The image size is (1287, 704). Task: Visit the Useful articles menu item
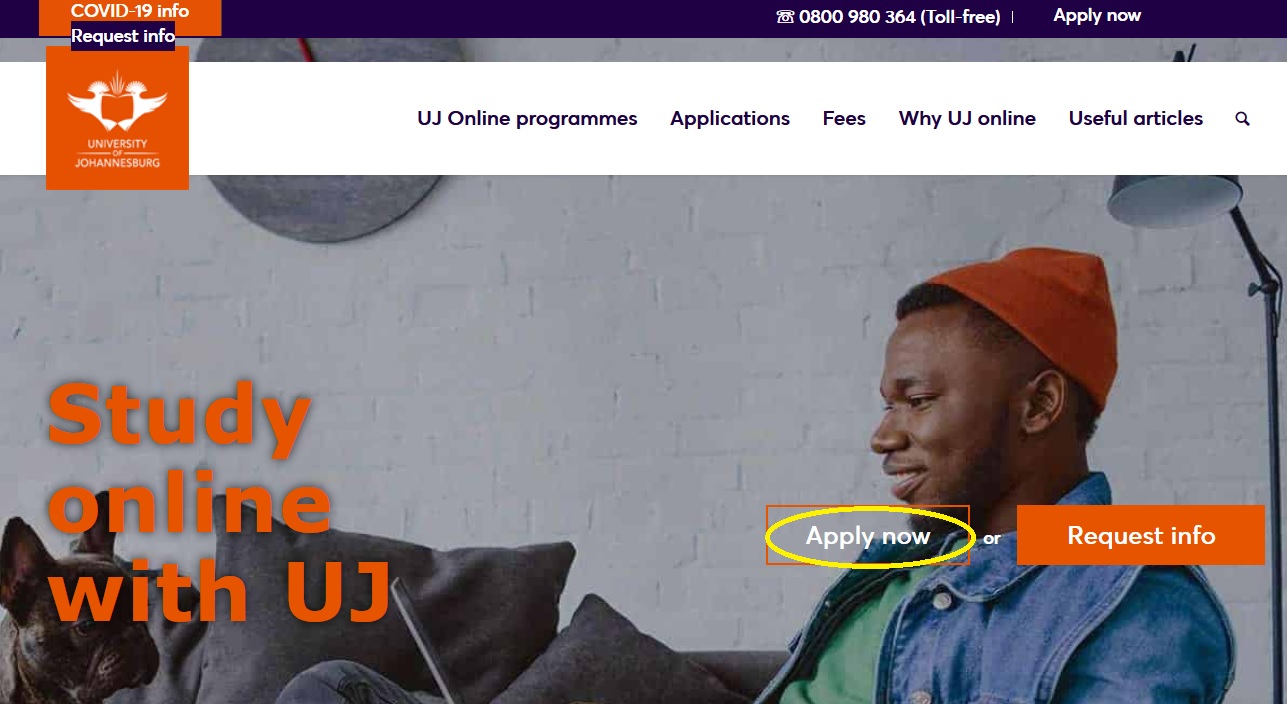click(x=1136, y=118)
